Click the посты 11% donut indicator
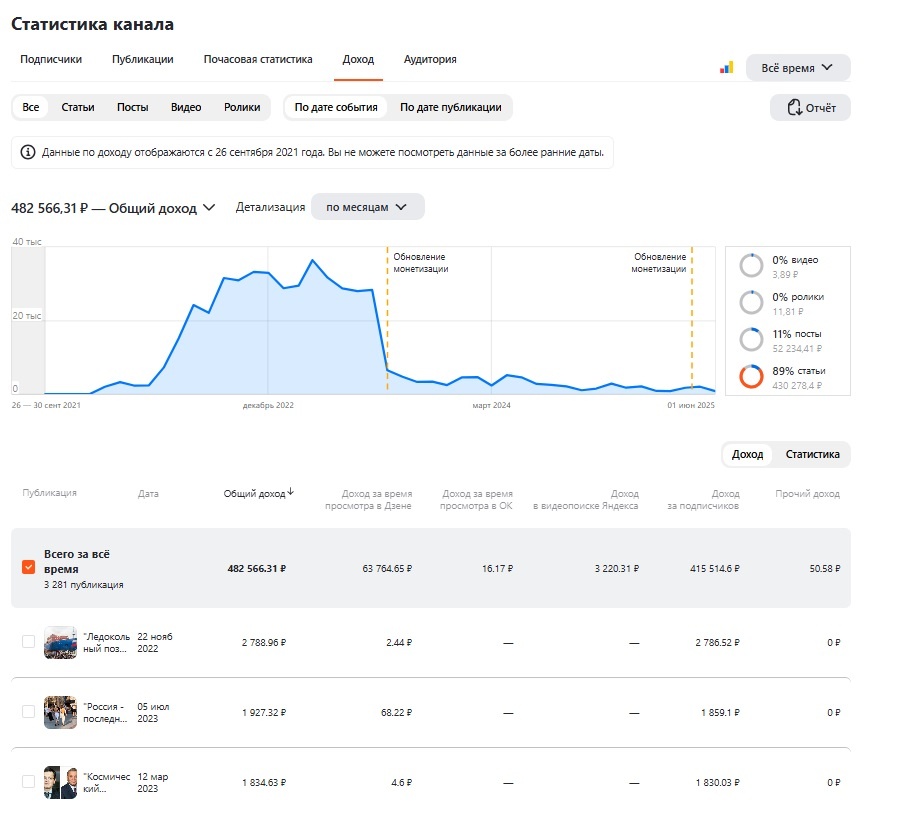918x840 pixels. click(x=751, y=340)
